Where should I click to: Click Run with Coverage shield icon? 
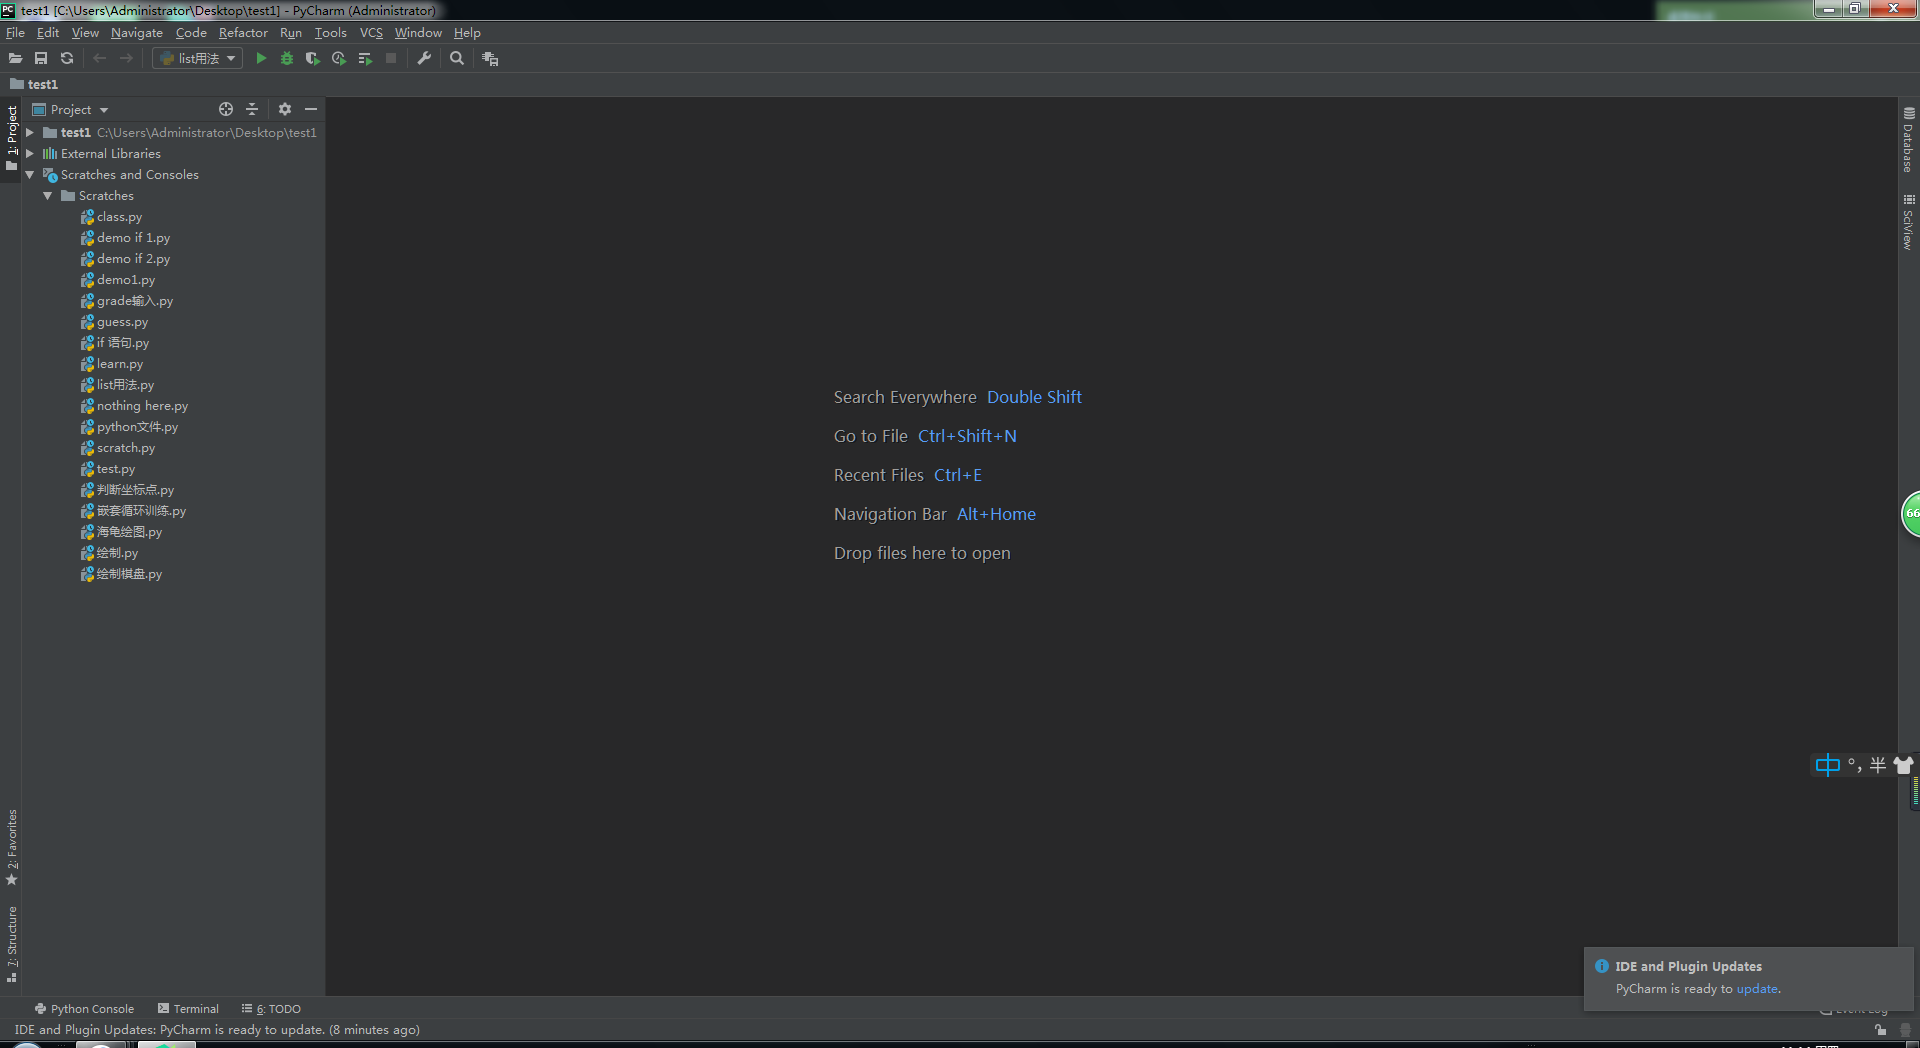(x=313, y=59)
